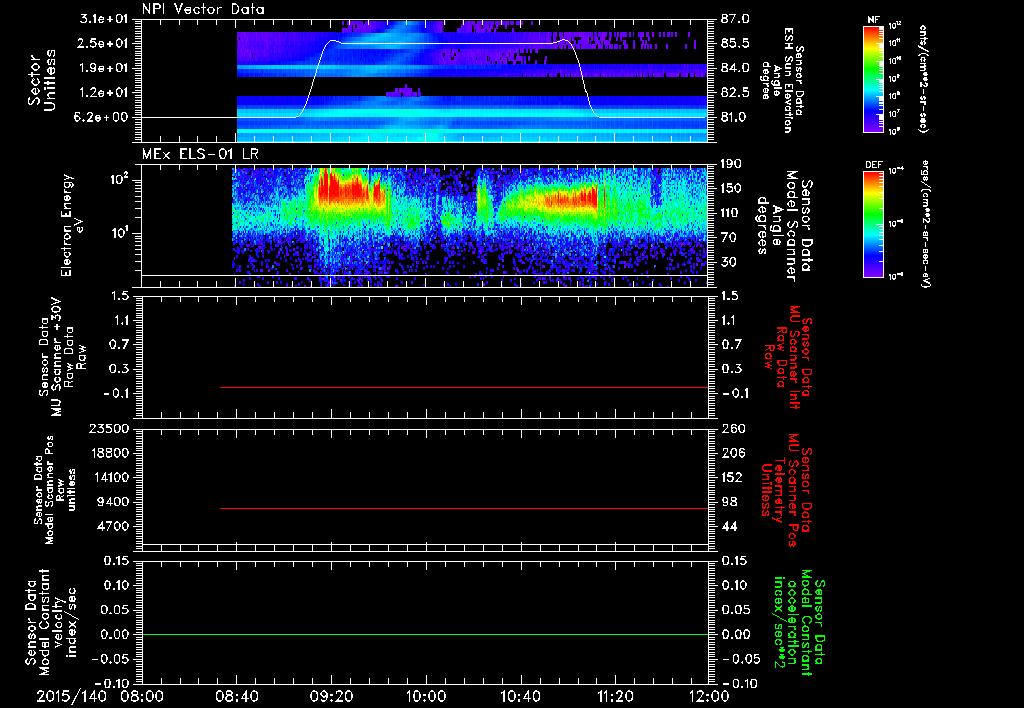Click the "12:00" time axis label

[709, 696]
